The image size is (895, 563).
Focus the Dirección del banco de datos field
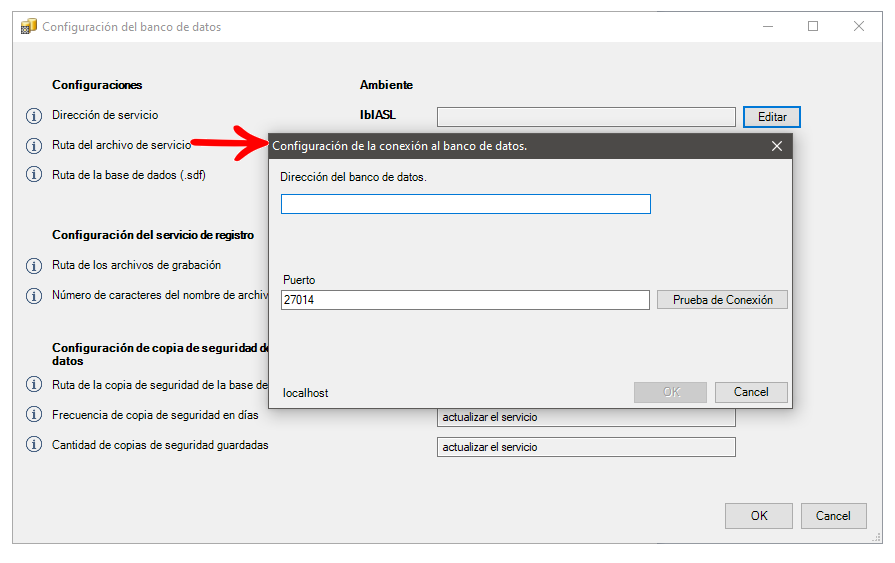(465, 204)
